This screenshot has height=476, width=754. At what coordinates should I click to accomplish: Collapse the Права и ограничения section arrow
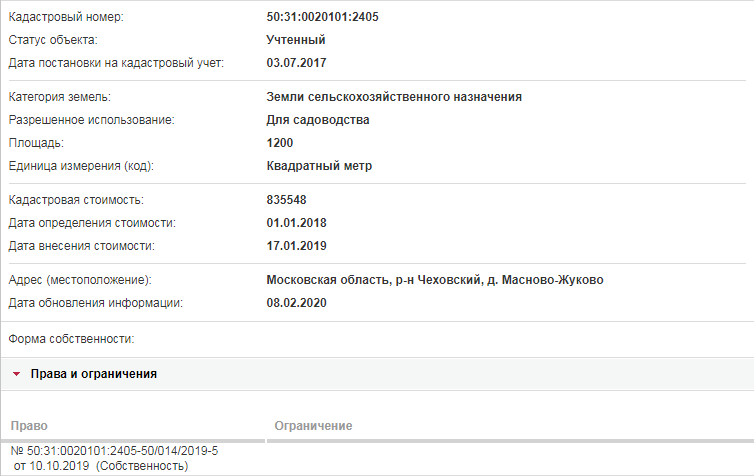16,374
